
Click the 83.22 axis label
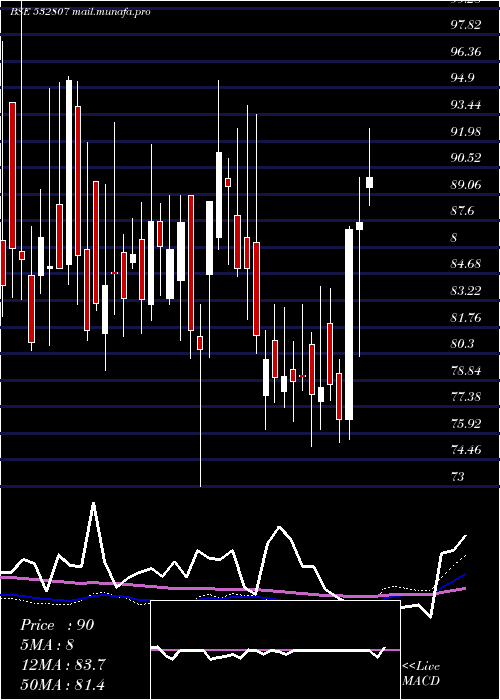466,291
